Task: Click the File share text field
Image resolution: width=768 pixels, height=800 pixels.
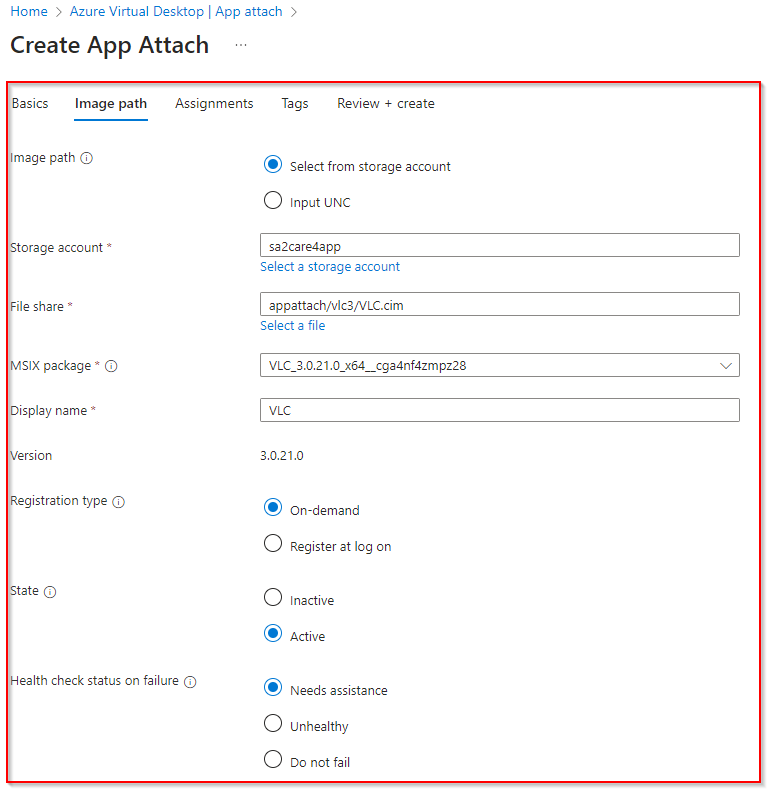Action: click(x=499, y=305)
